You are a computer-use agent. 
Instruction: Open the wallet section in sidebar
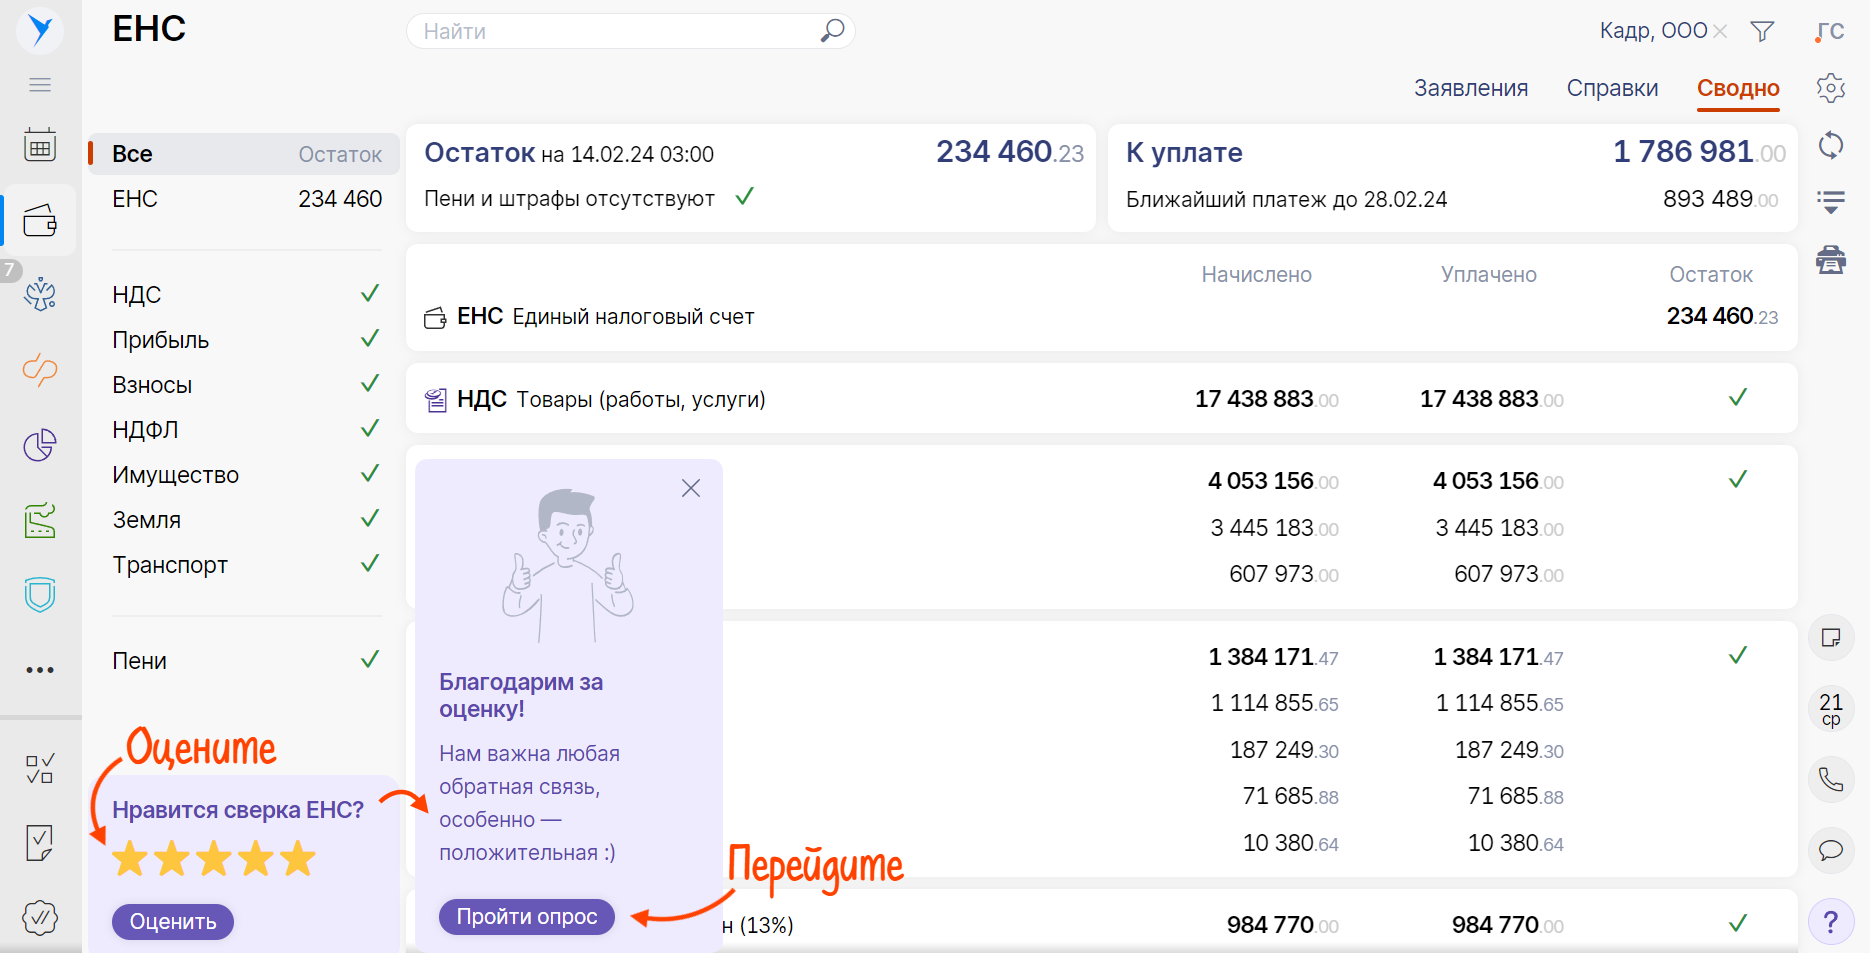click(40, 220)
